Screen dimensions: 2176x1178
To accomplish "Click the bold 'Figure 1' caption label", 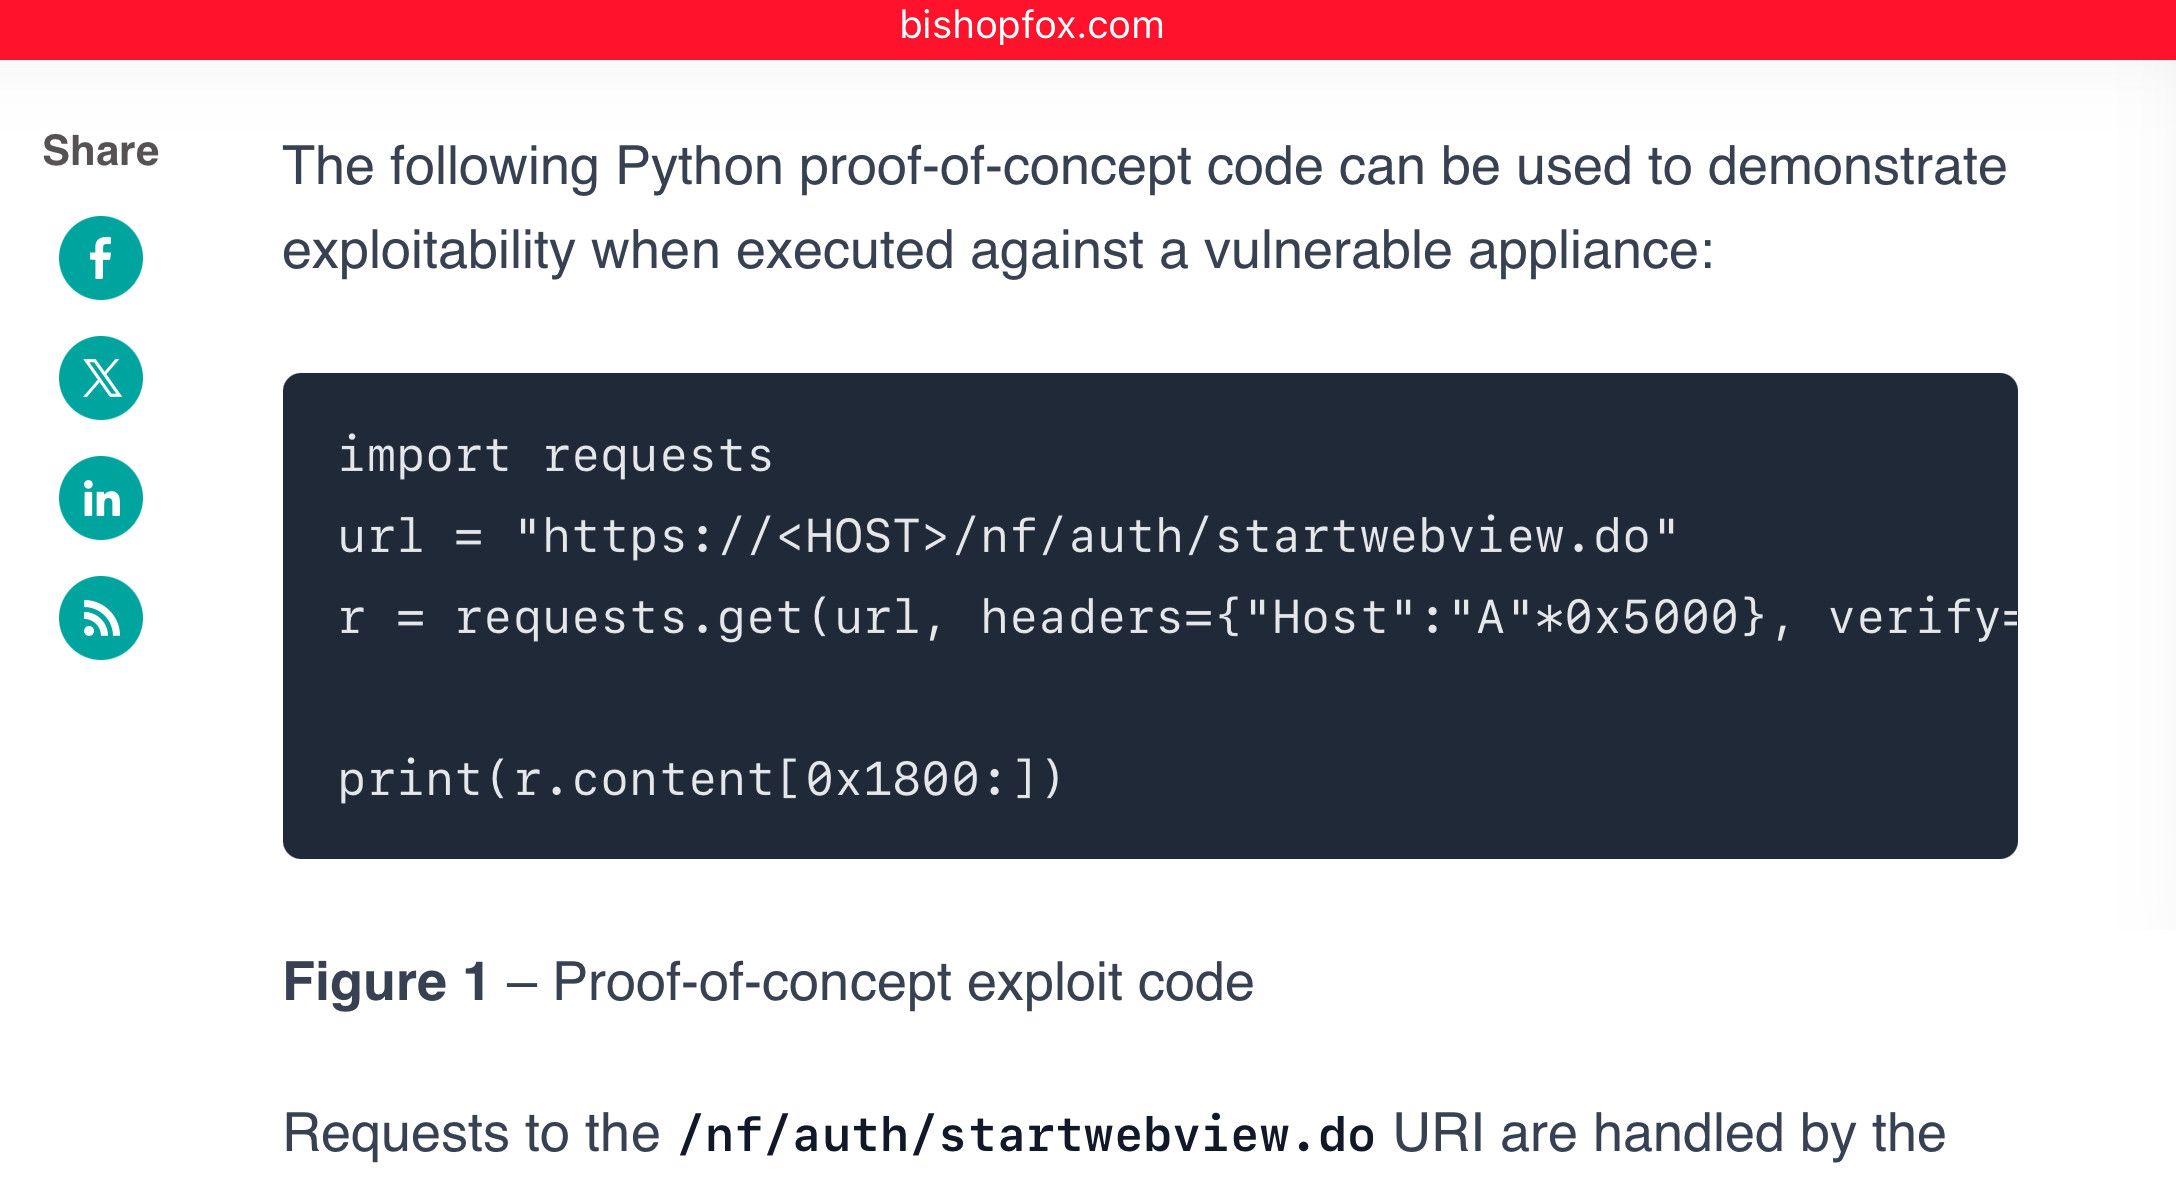I will pyautogui.click(x=386, y=982).
